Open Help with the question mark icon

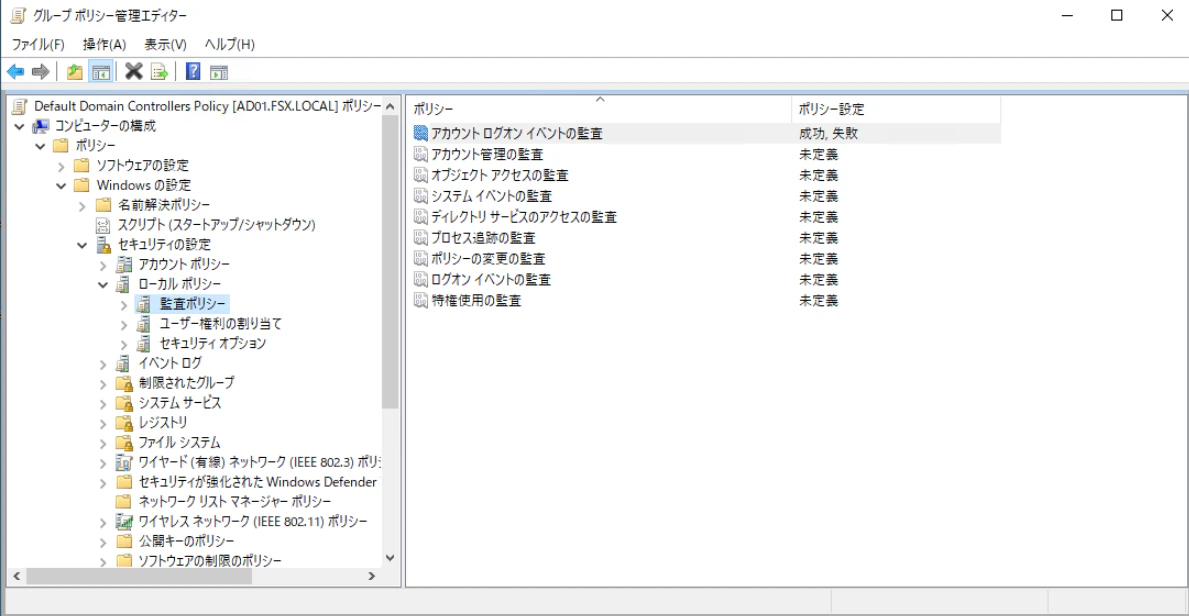(193, 72)
